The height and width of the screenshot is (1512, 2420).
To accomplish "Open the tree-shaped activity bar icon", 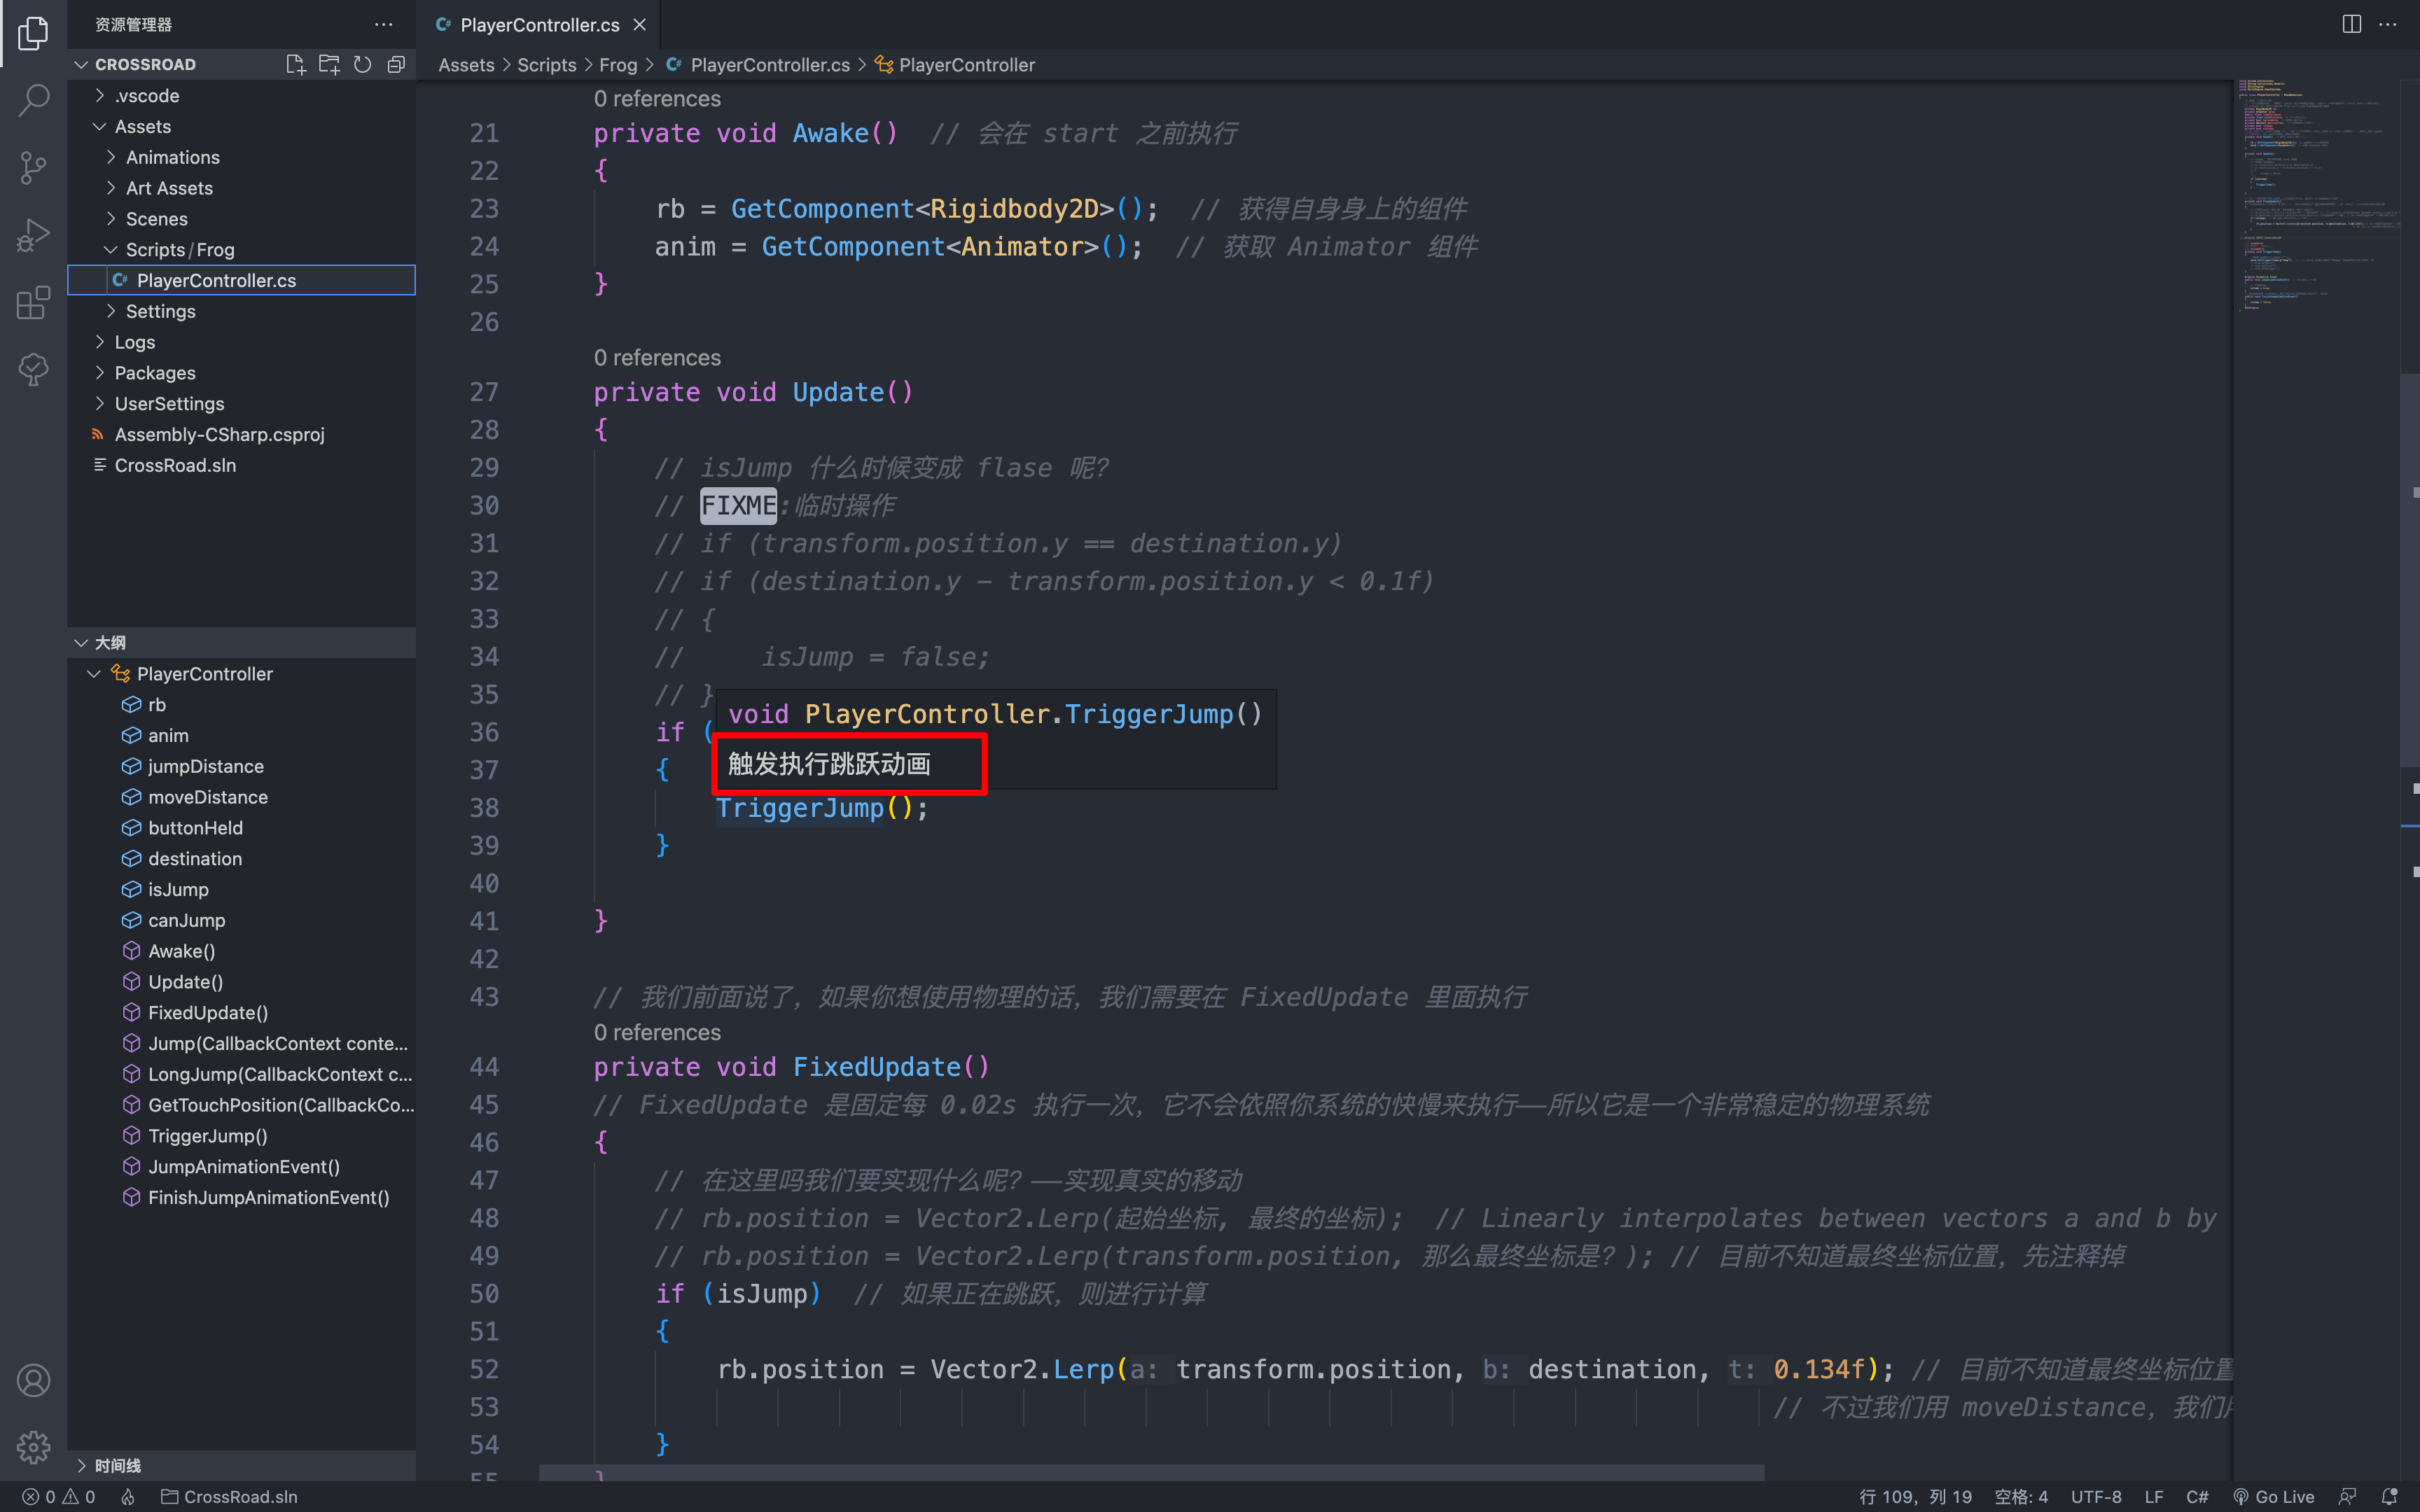I will 33,369.
